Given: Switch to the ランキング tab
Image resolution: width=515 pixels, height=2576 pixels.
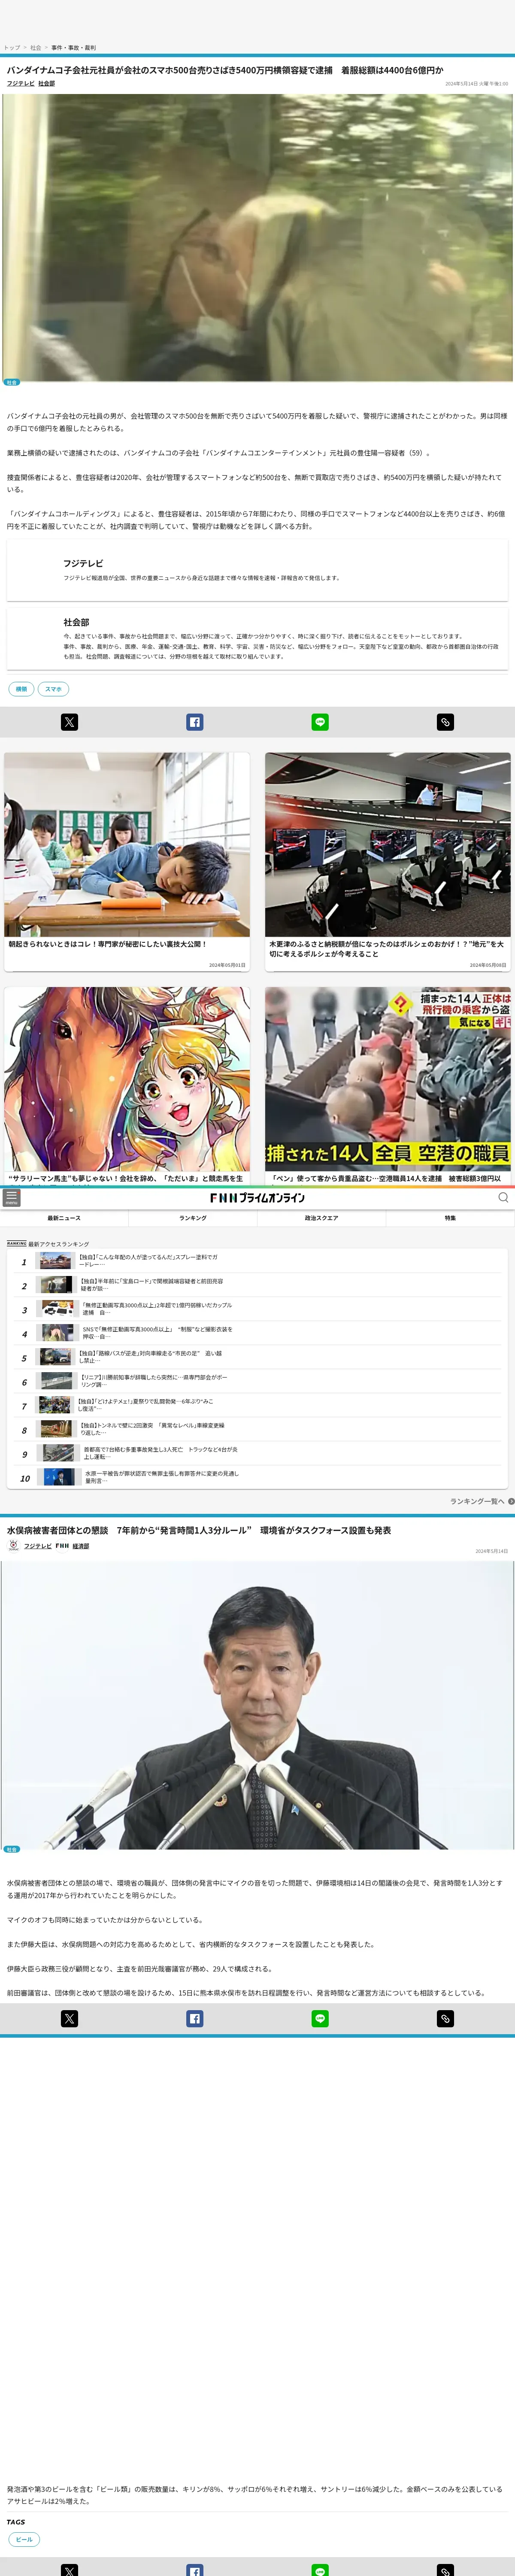Looking at the screenshot, I should (193, 1218).
